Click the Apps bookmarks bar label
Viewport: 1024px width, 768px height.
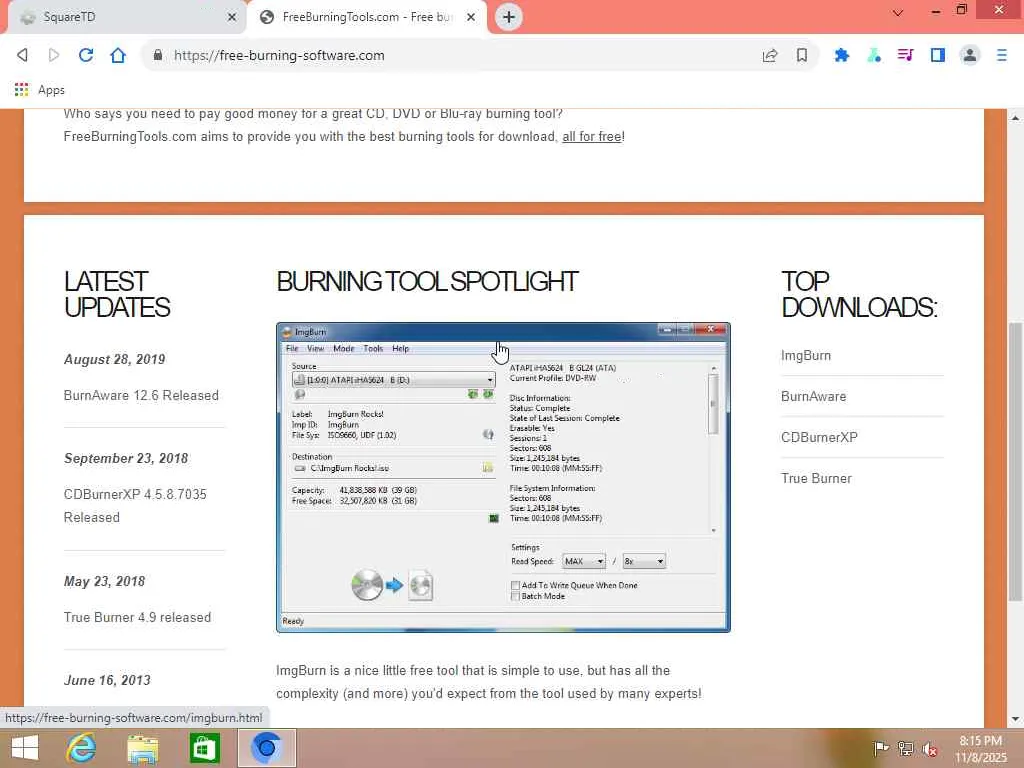[51, 90]
